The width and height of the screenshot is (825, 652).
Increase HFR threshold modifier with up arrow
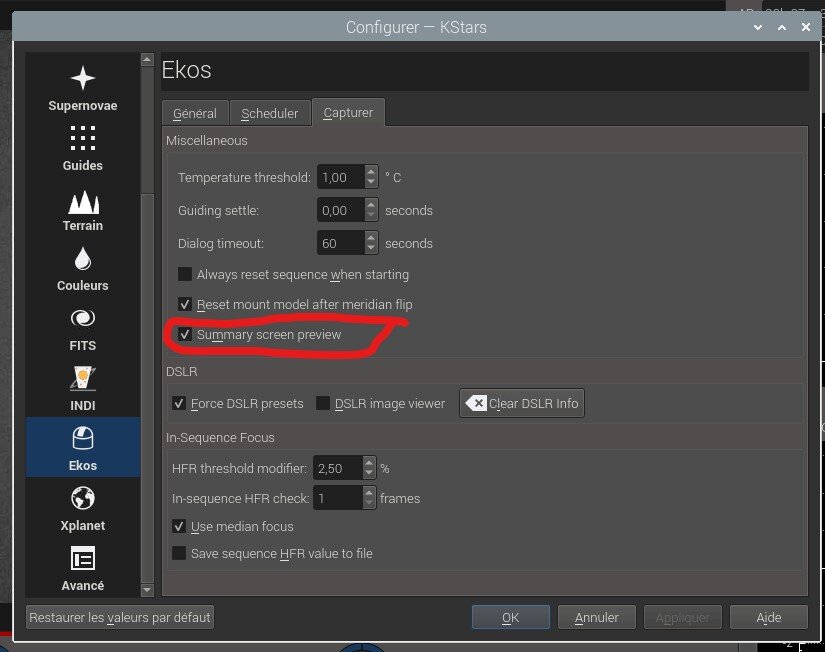(x=369, y=463)
